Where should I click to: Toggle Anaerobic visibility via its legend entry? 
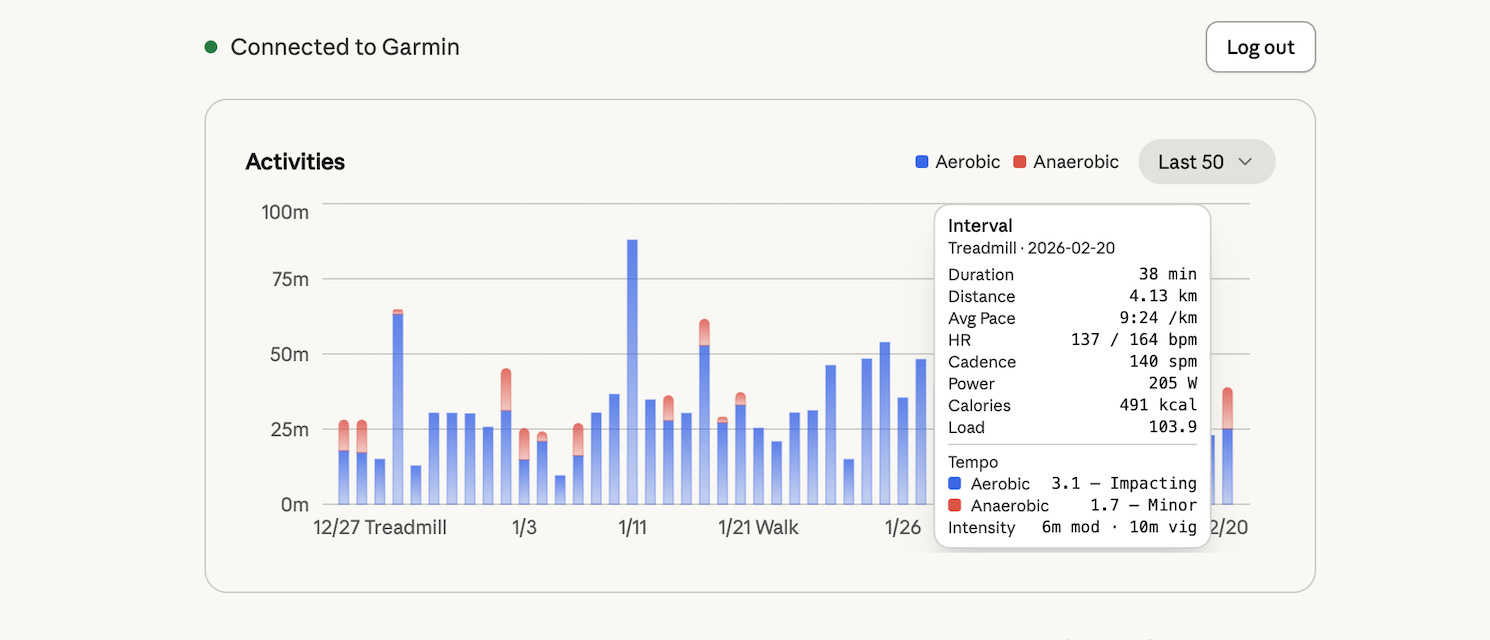(x=1065, y=161)
